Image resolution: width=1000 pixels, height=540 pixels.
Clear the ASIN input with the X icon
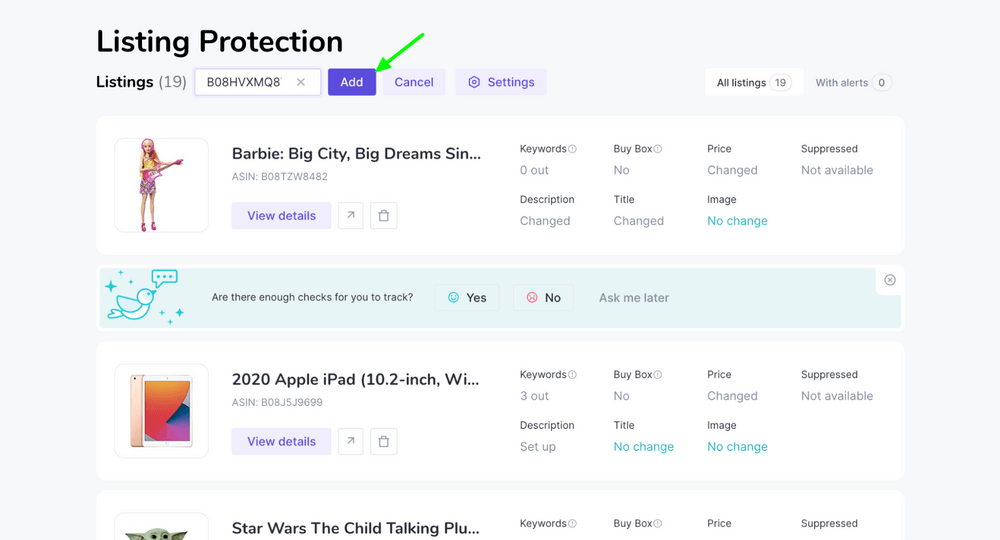300,82
